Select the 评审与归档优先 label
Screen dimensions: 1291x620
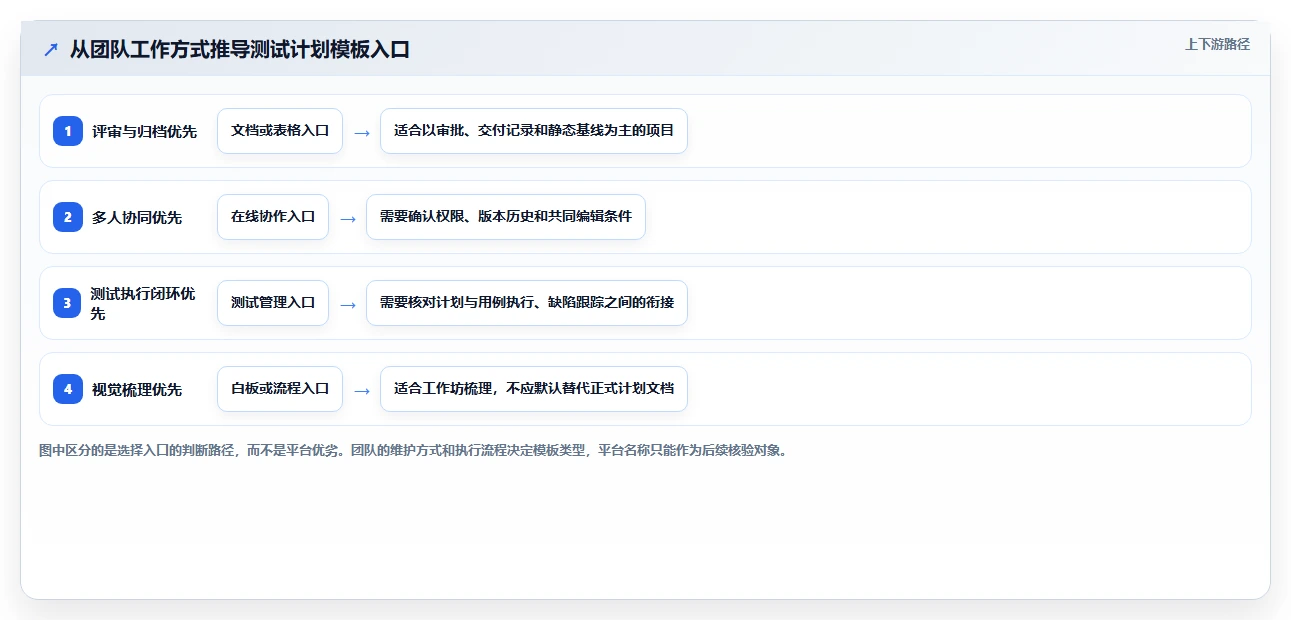(x=144, y=132)
